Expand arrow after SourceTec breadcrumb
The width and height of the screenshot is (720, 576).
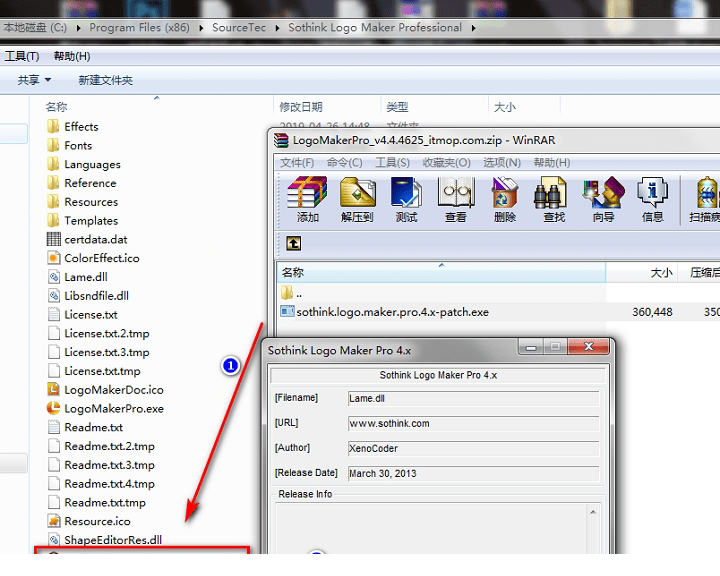coord(277,28)
